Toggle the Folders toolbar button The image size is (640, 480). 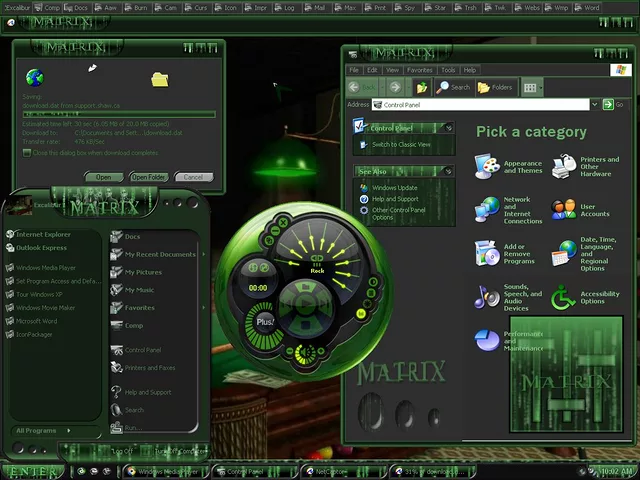click(x=496, y=87)
